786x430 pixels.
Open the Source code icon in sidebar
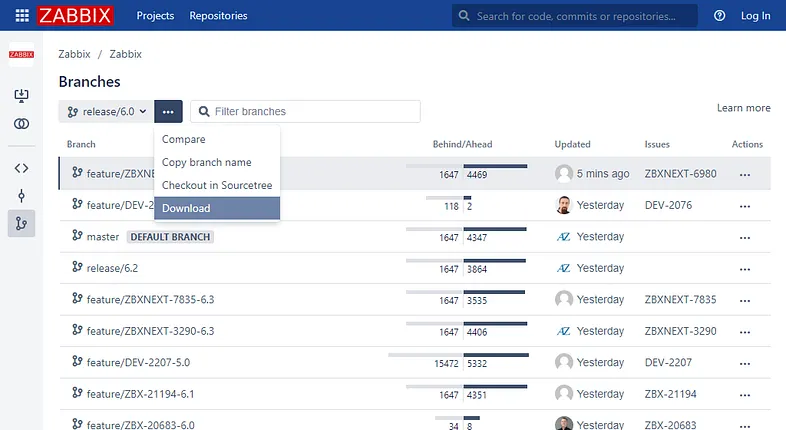tap(22, 168)
